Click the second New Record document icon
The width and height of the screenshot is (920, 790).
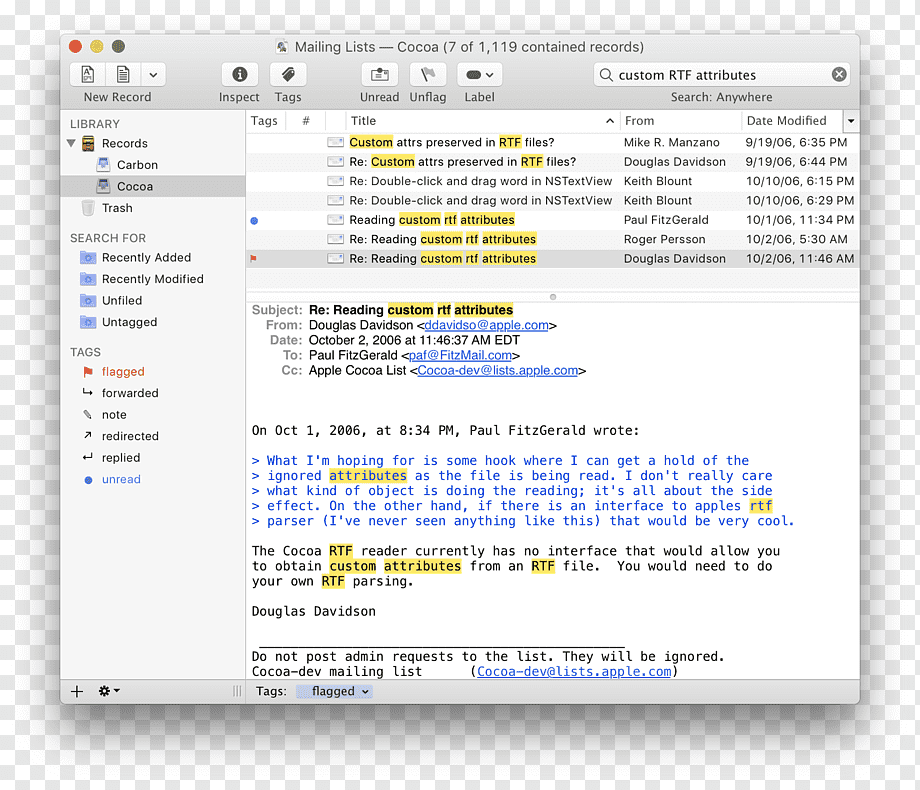(x=123, y=75)
